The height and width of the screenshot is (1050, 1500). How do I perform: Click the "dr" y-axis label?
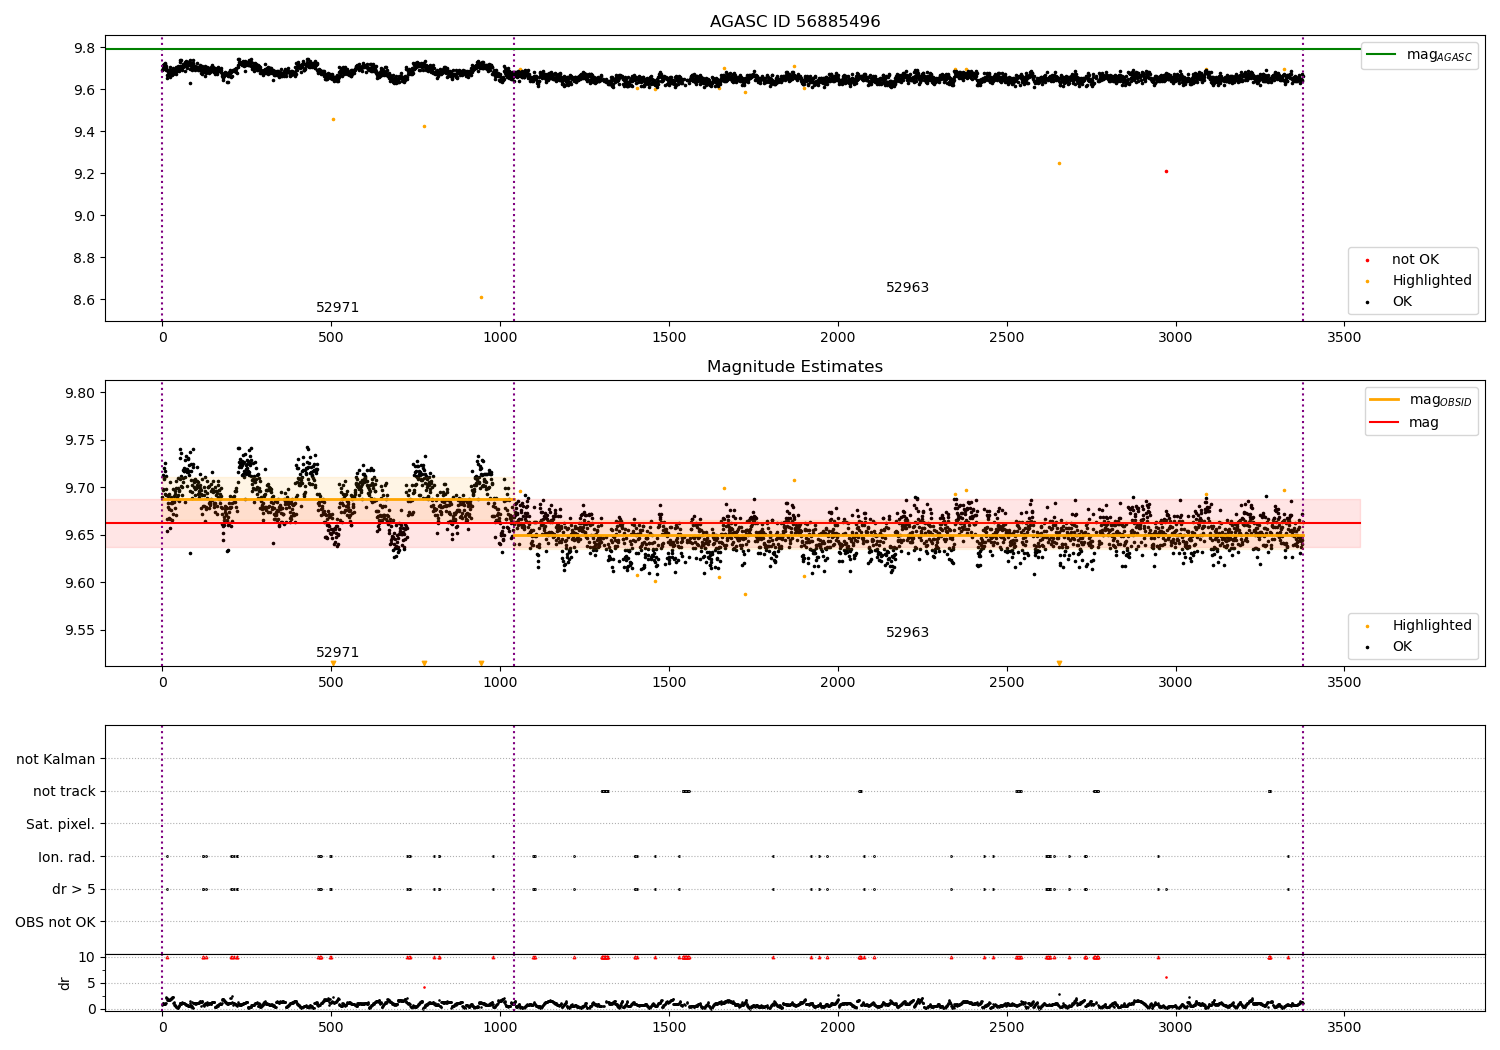[65, 983]
